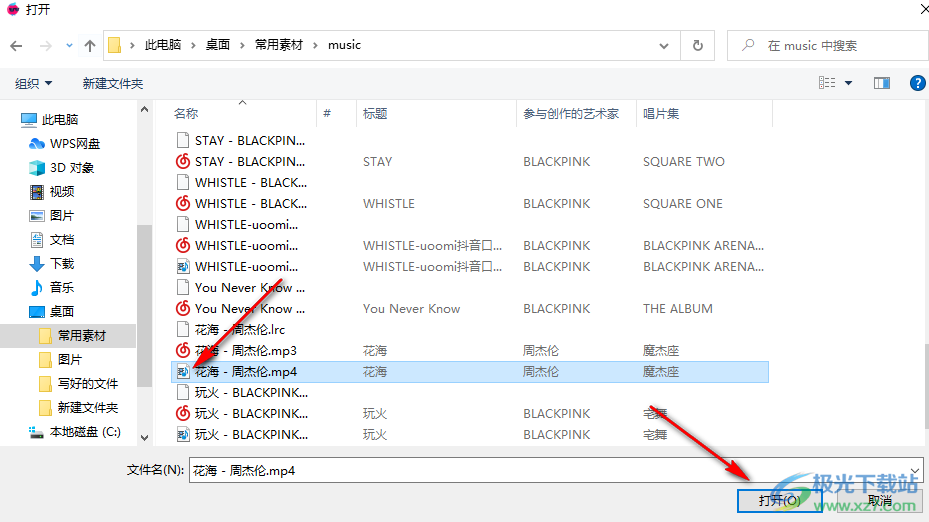Click the search box for music
The width and height of the screenshot is (929, 522).
click(x=827, y=46)
